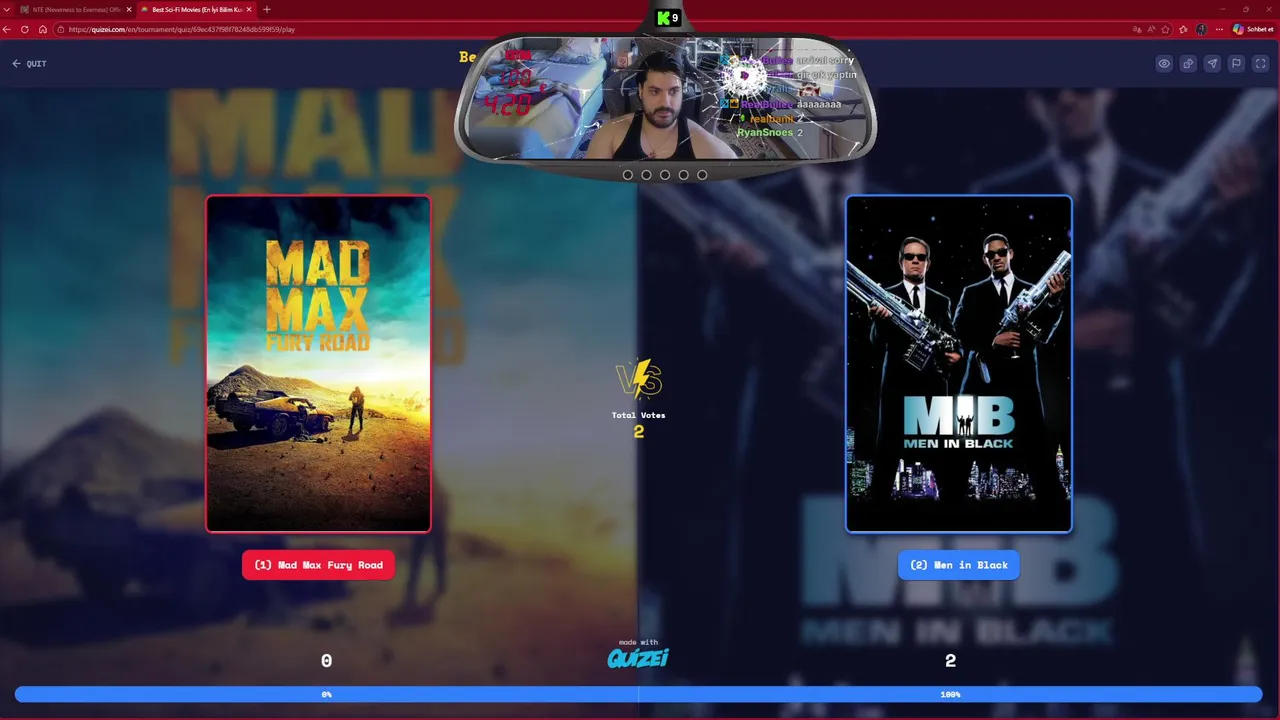Click the blue vote percentage bar
Image resolution: width=1280 pixels, height=720 pixels.
[638, 694]
